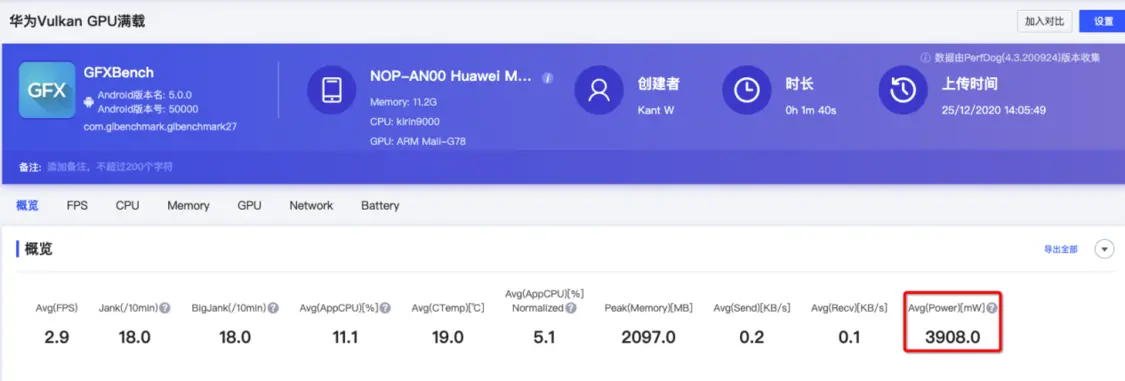The image size is (1125, 381).
Task: Click the Android robot icon
Action: 89,102
